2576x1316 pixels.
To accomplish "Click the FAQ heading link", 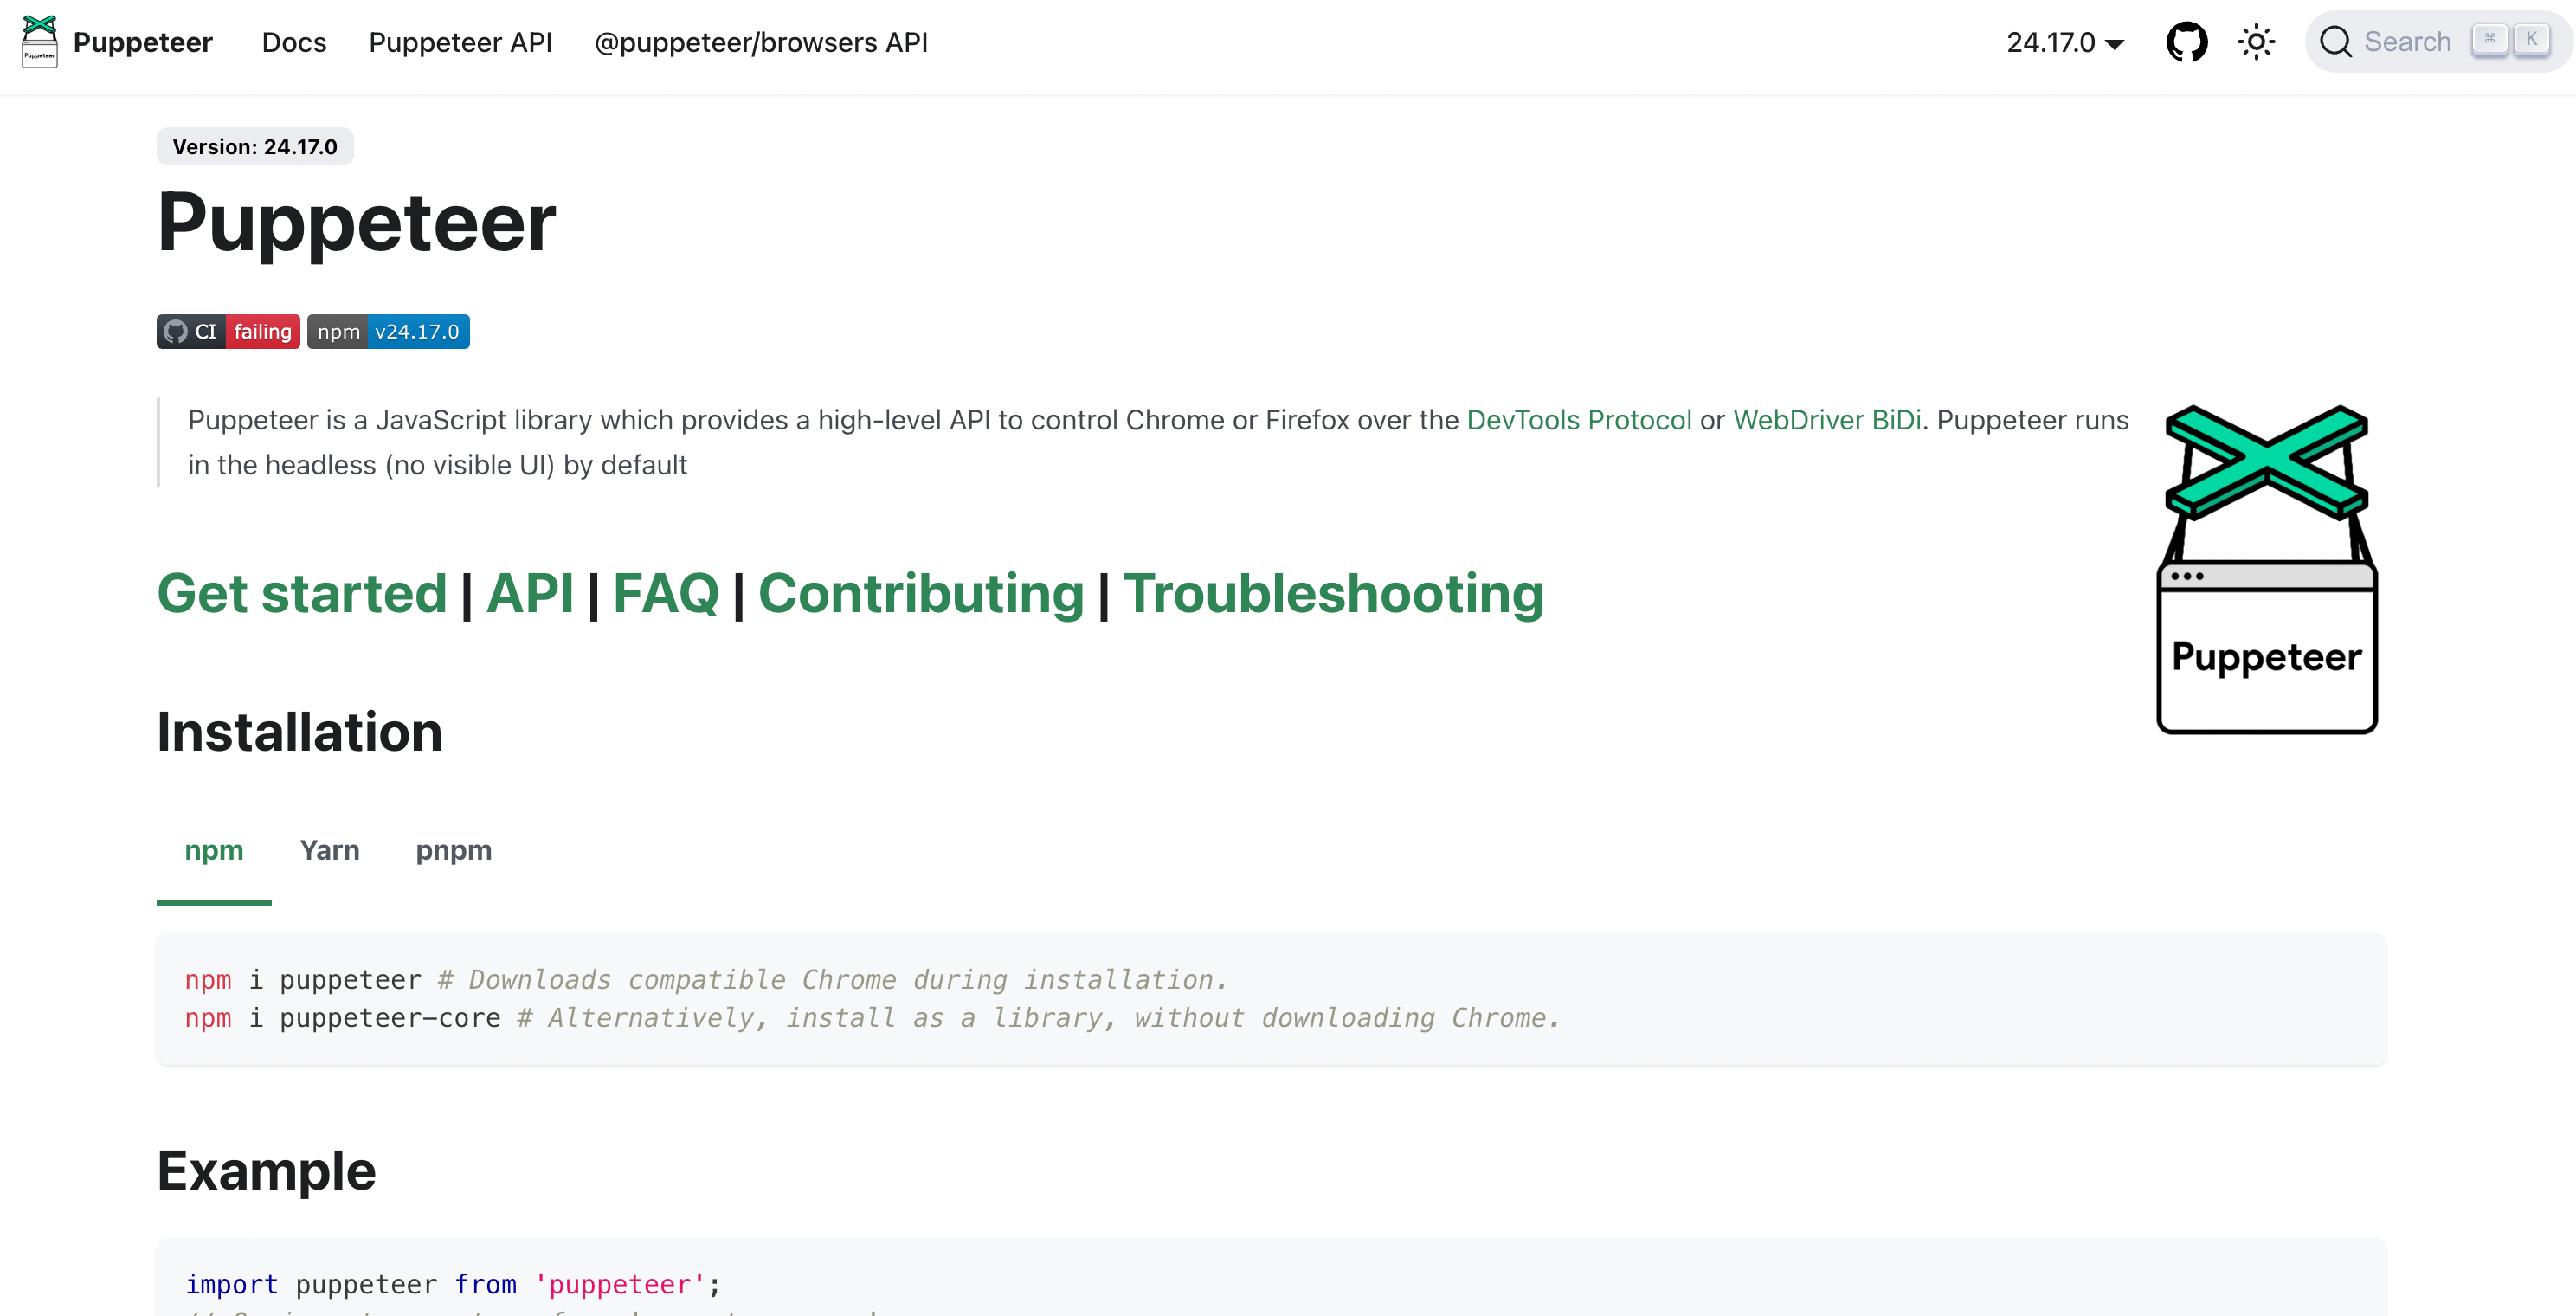I will pos(665,593).
